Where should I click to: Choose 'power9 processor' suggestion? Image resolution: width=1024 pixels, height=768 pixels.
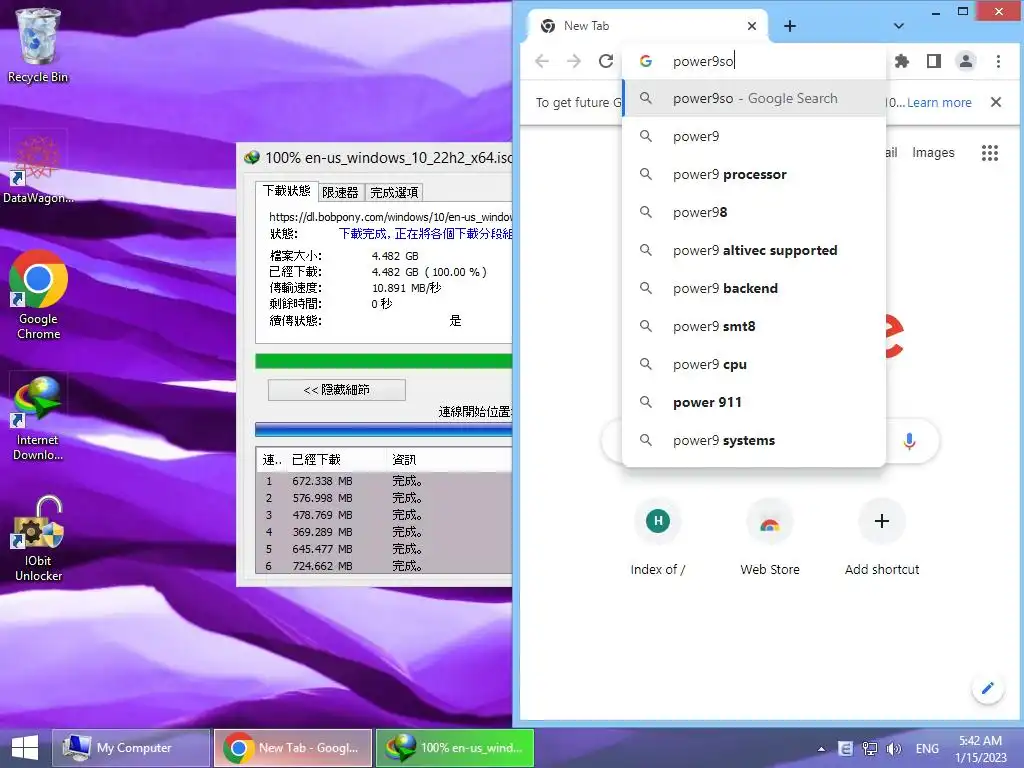click(754, 174)
